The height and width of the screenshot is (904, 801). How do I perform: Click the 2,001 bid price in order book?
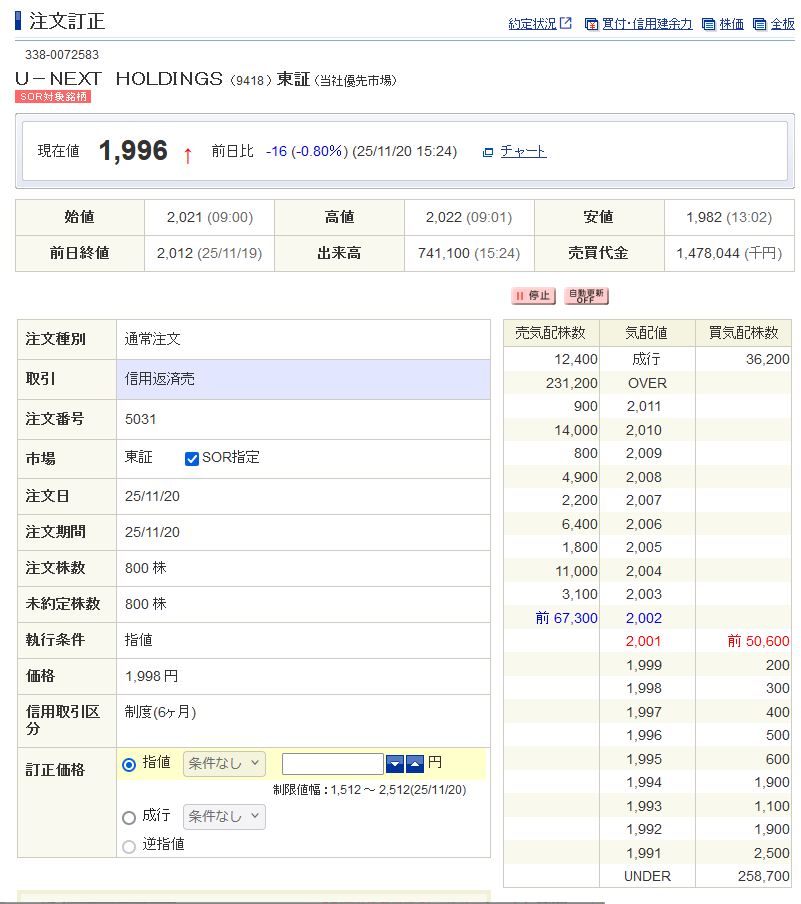(645, 641)
